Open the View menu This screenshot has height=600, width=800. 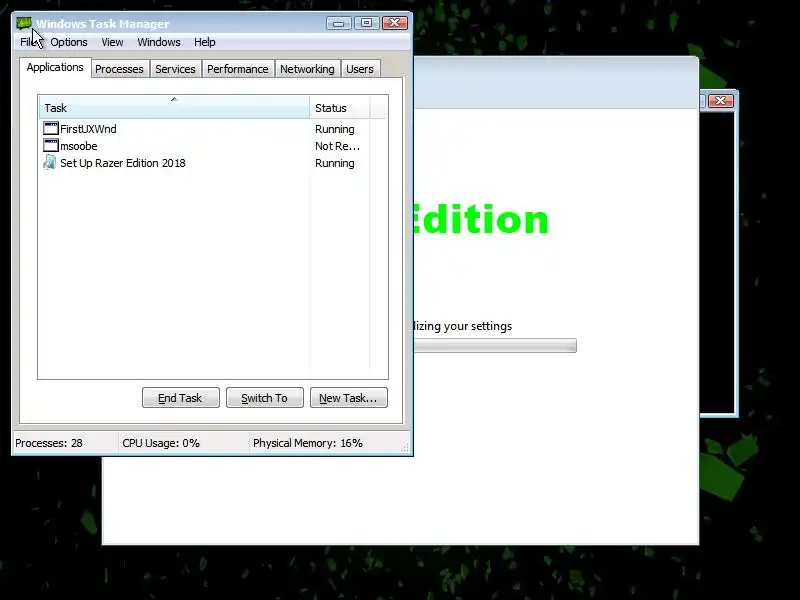[112, 42]
